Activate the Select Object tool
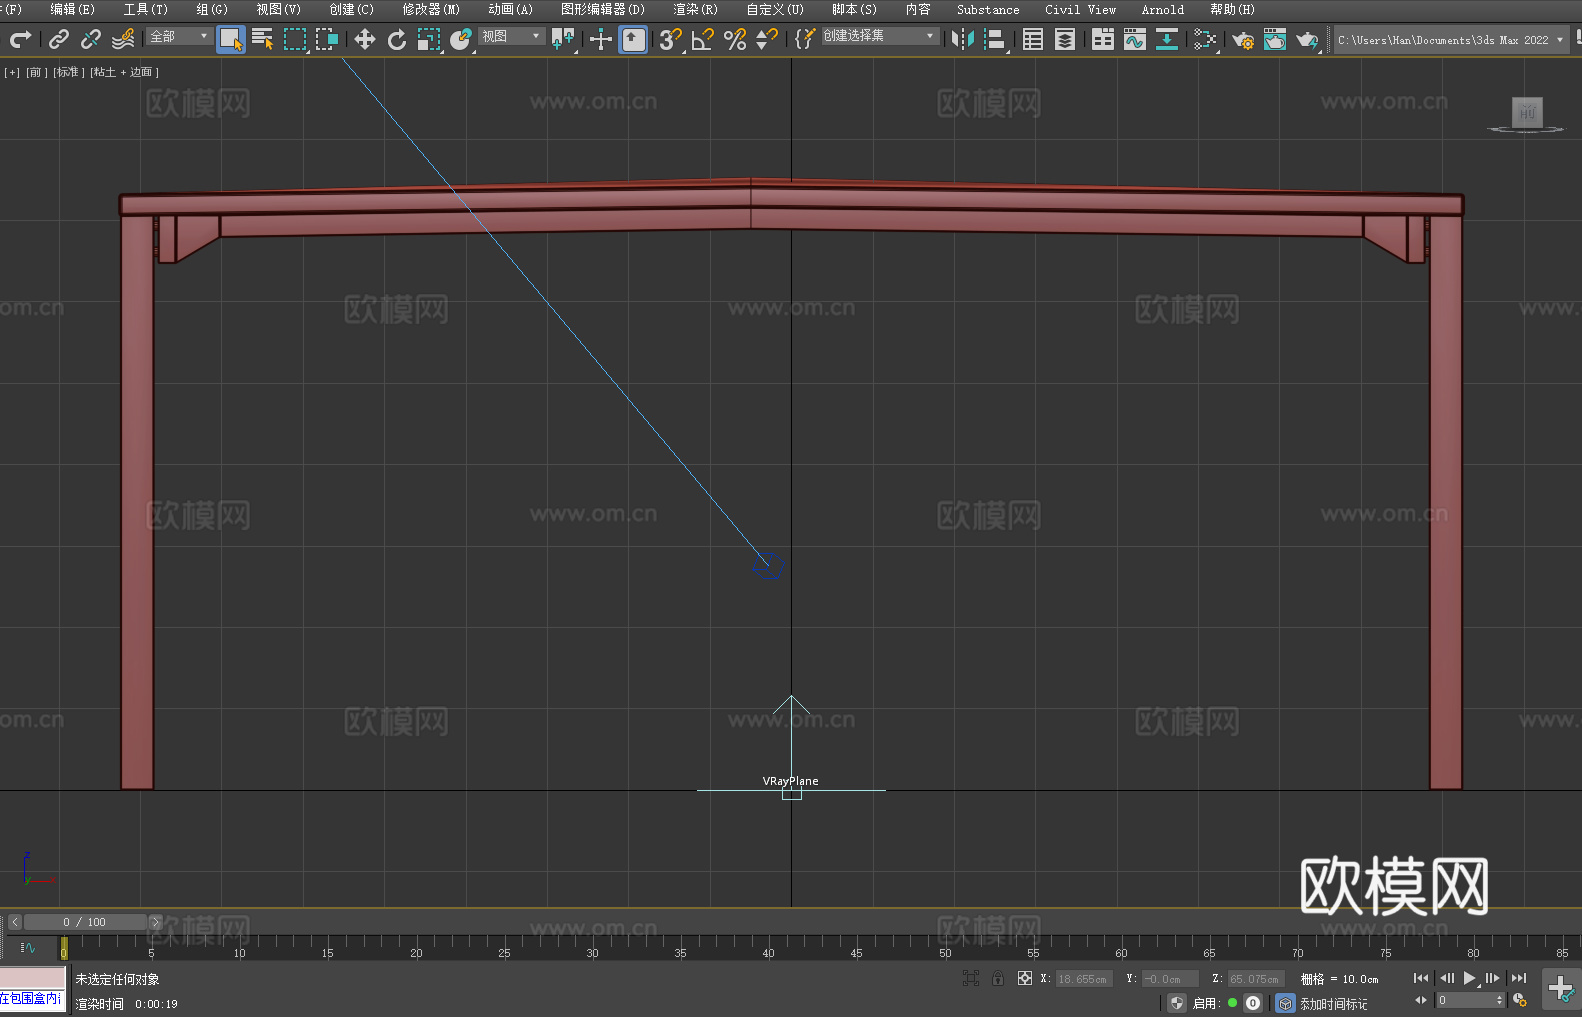The height and width of the screenshot is (1017, 1582). (x=231, y=39)
